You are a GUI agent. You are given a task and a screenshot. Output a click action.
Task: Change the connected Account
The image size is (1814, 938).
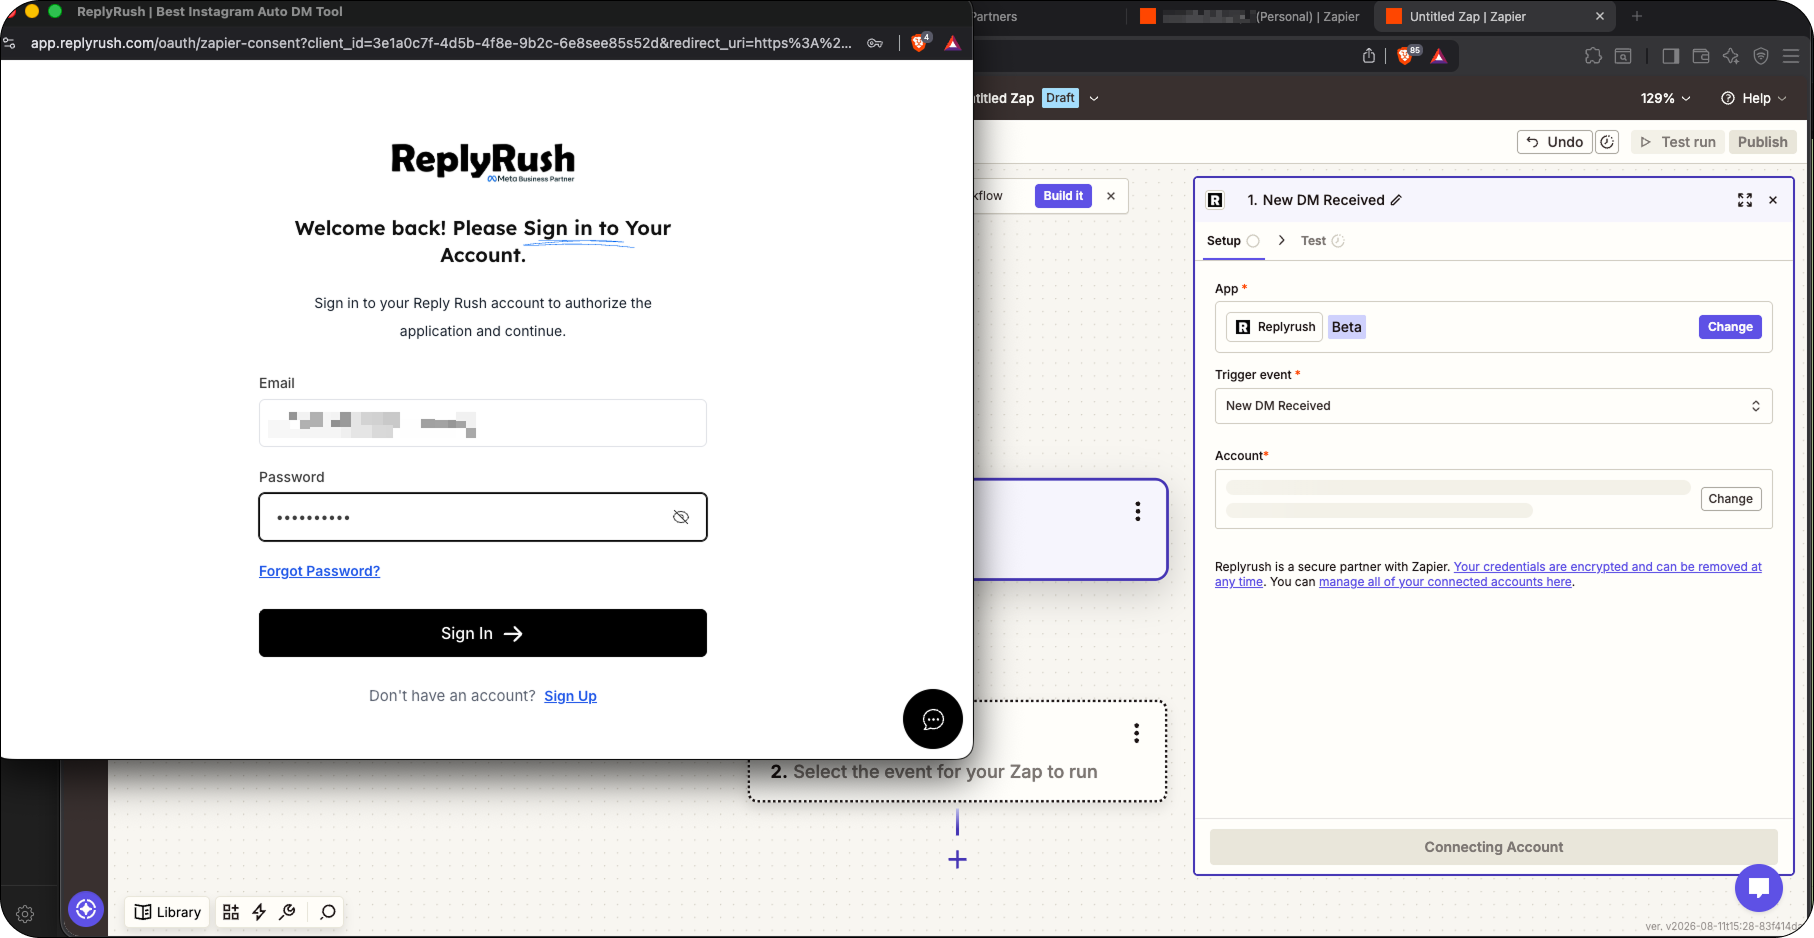click(1730, 499)
